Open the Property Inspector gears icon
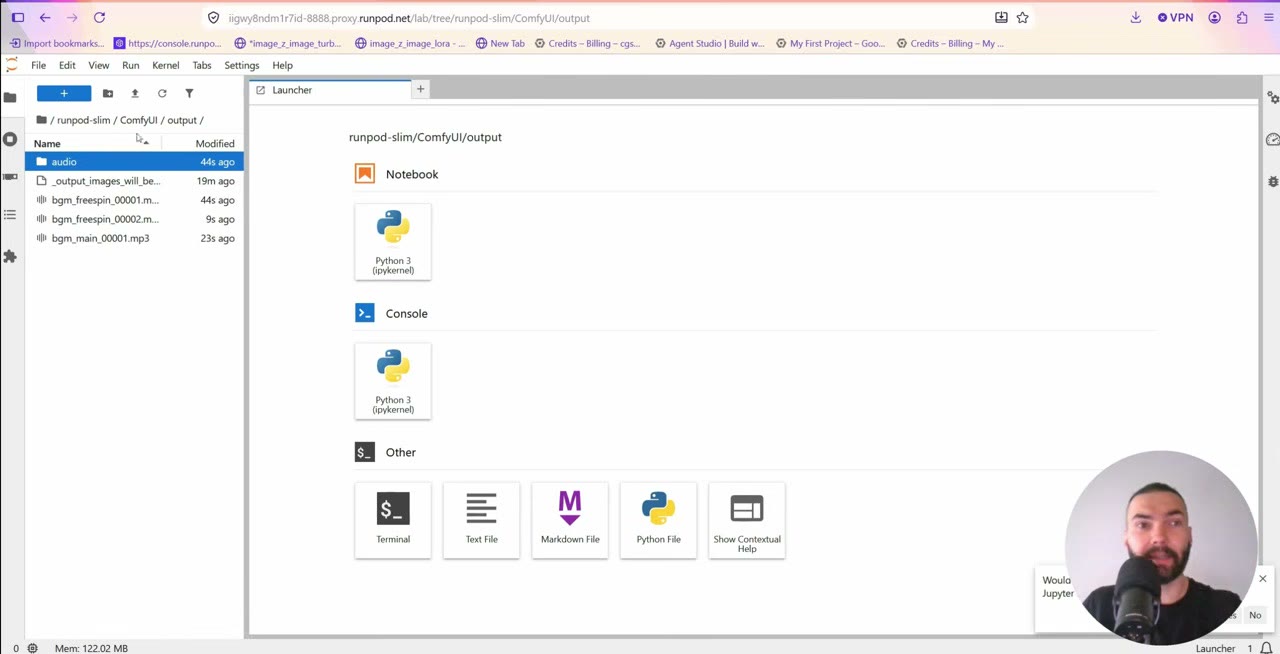 pyautogui.click(x=1272, y=97)
